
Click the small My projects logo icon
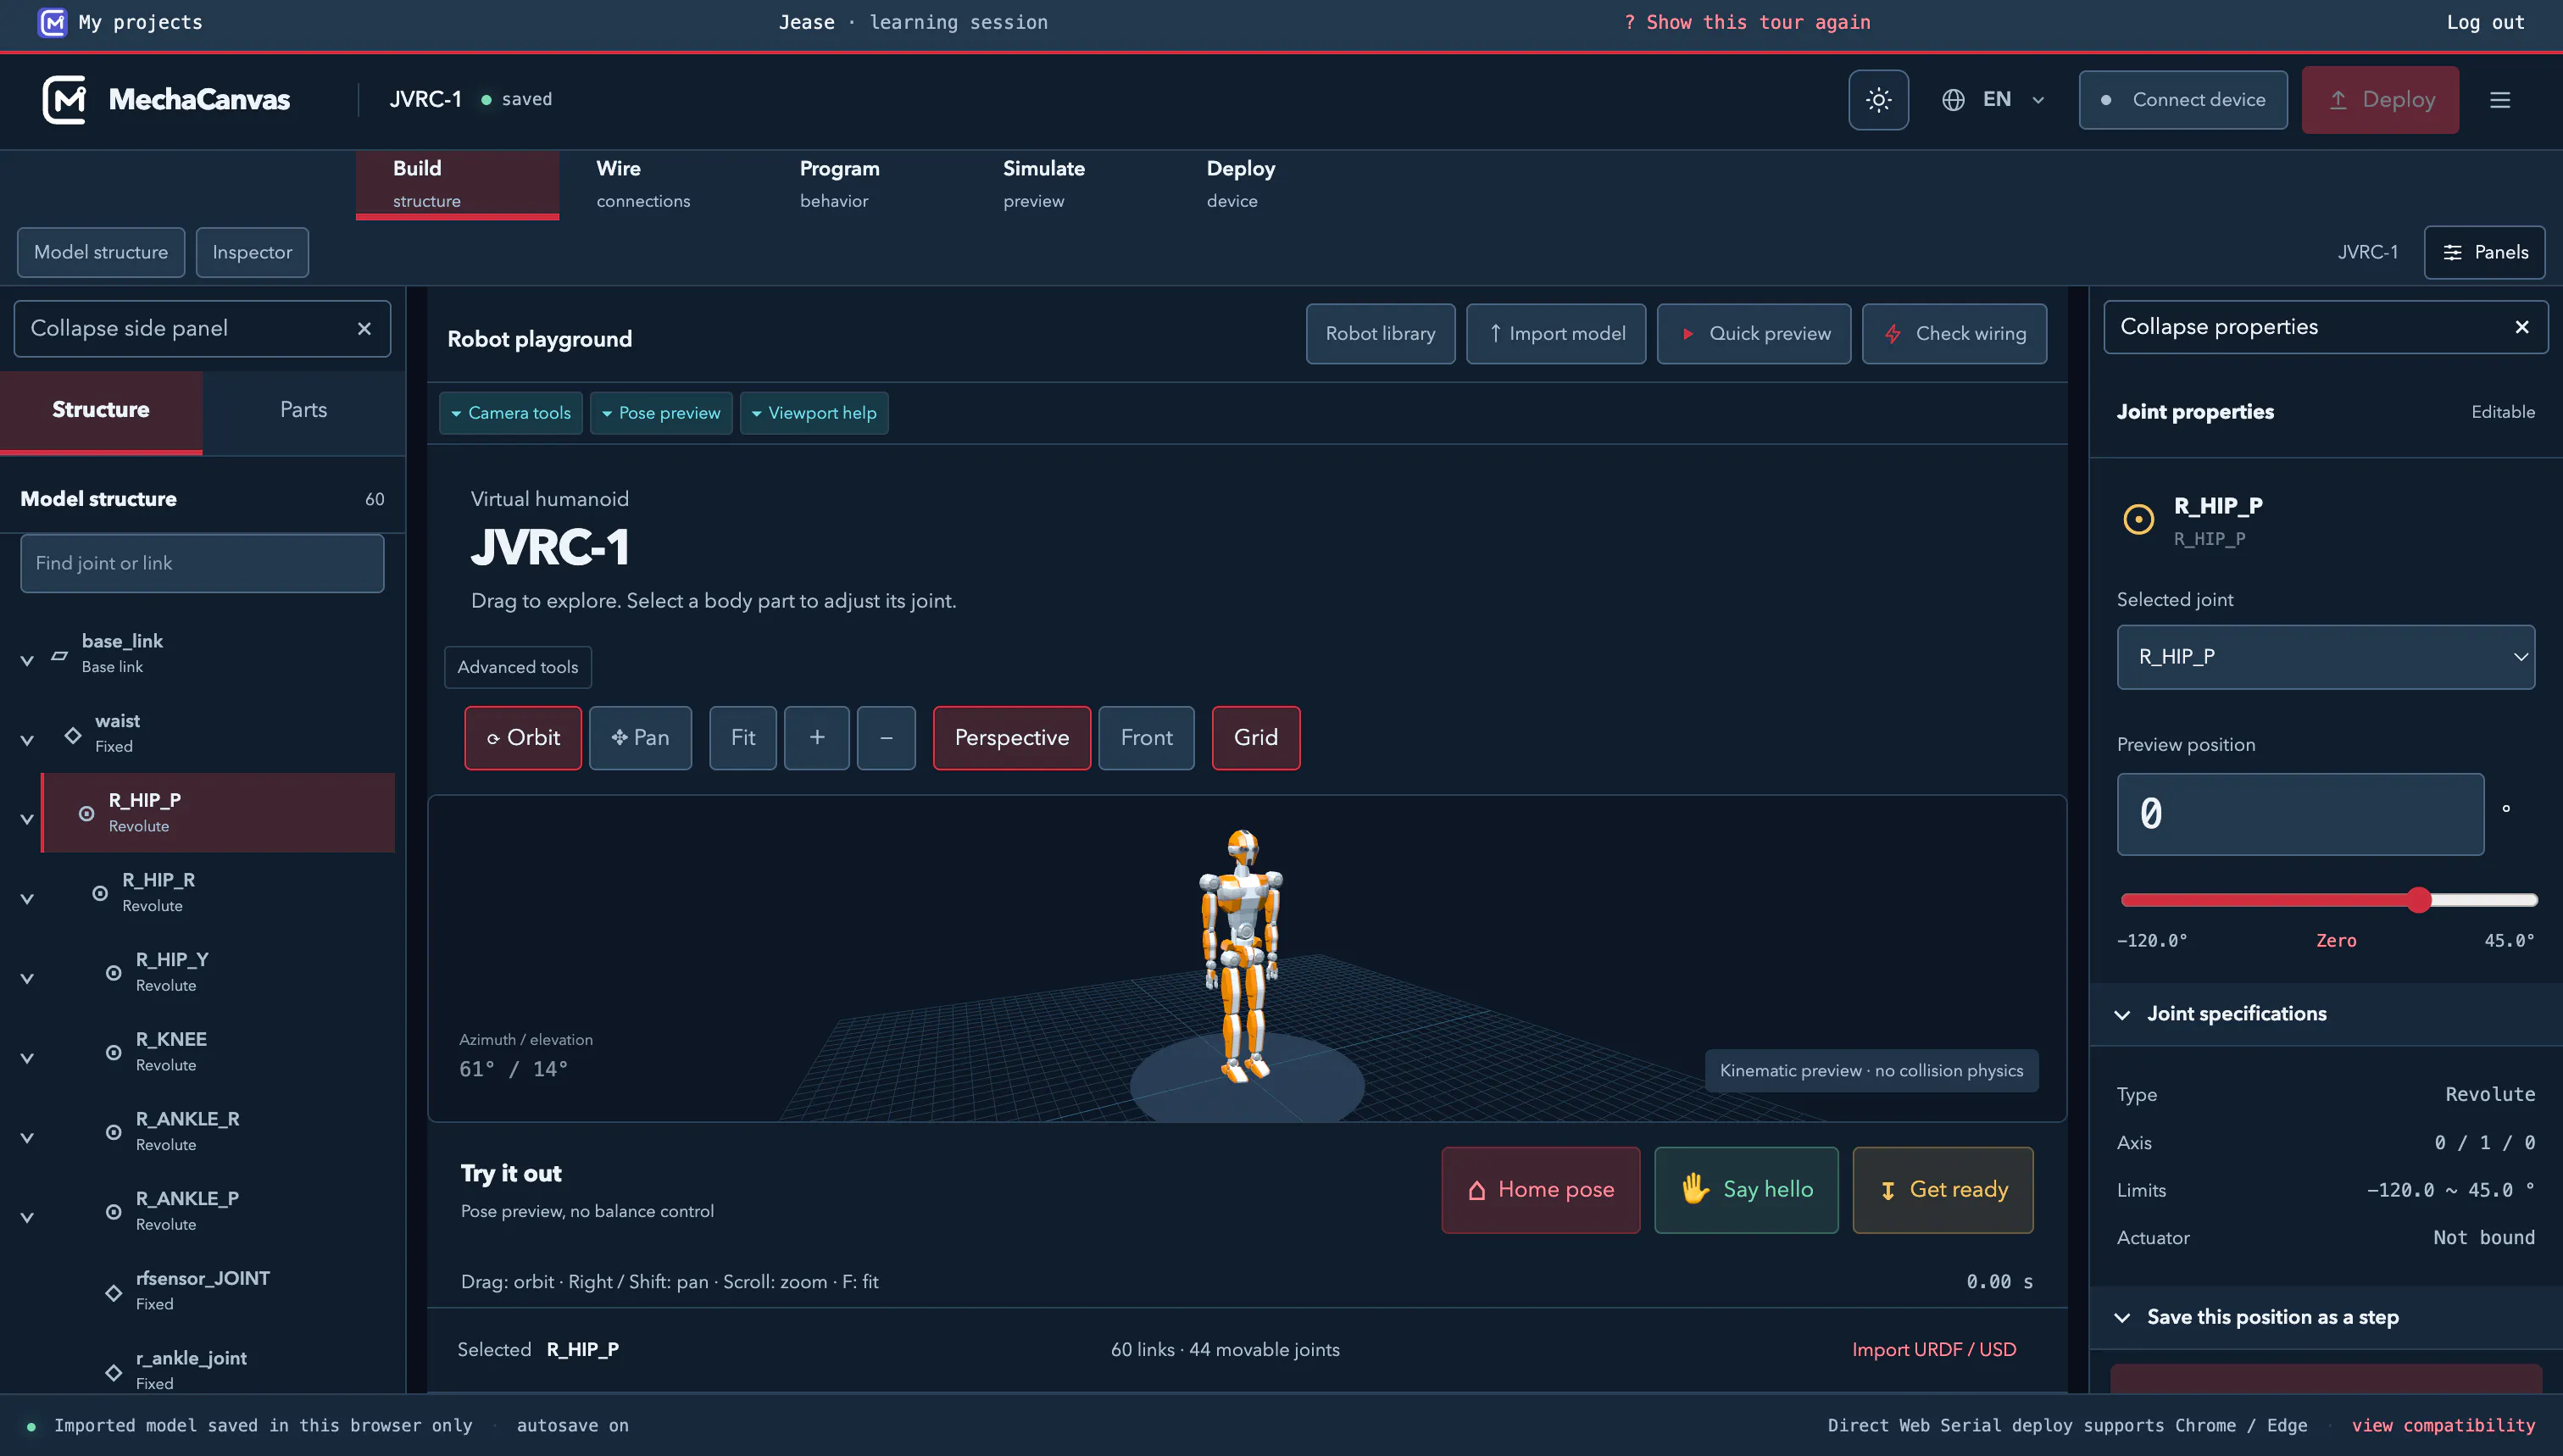[x=52, y=22]
